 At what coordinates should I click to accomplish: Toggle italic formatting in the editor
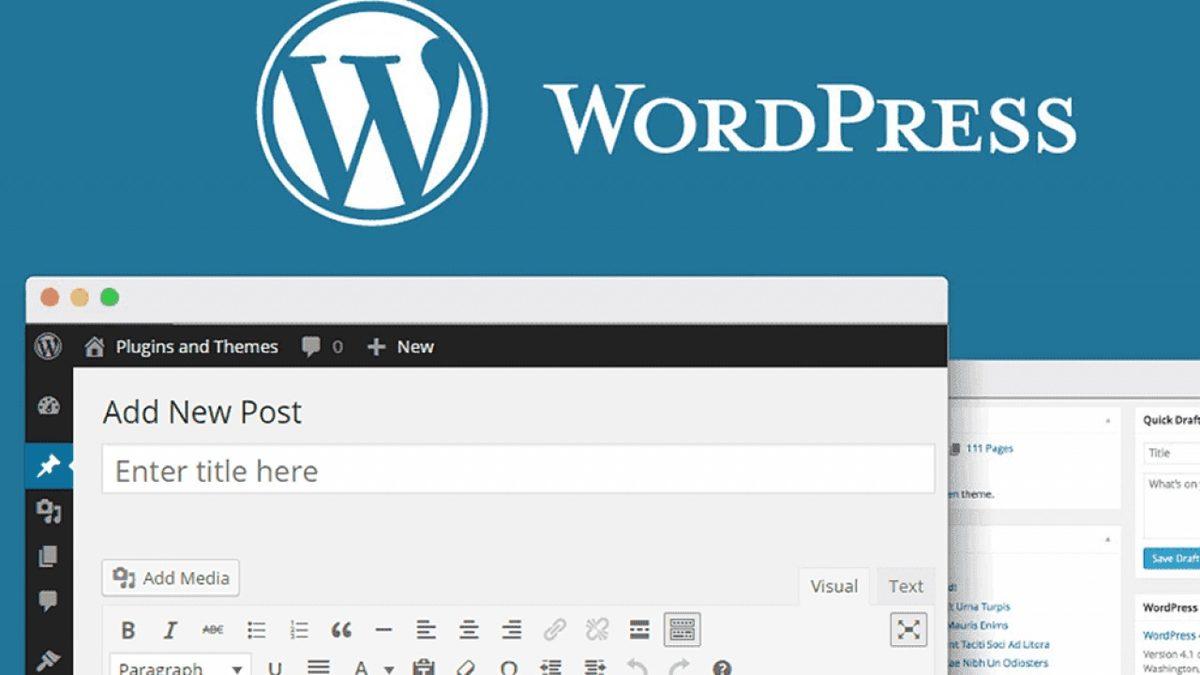(170, 630)
